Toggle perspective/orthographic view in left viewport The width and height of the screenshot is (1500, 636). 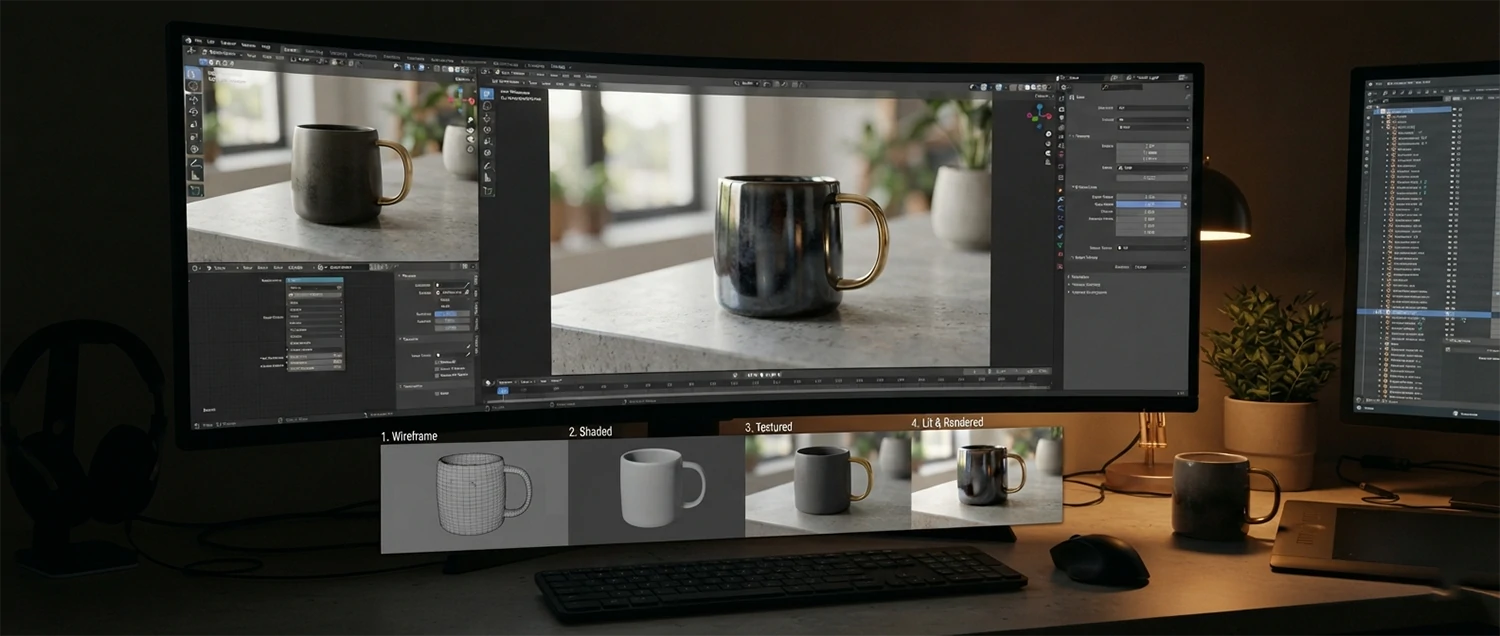pyautogui.click(x=470, y=149)
